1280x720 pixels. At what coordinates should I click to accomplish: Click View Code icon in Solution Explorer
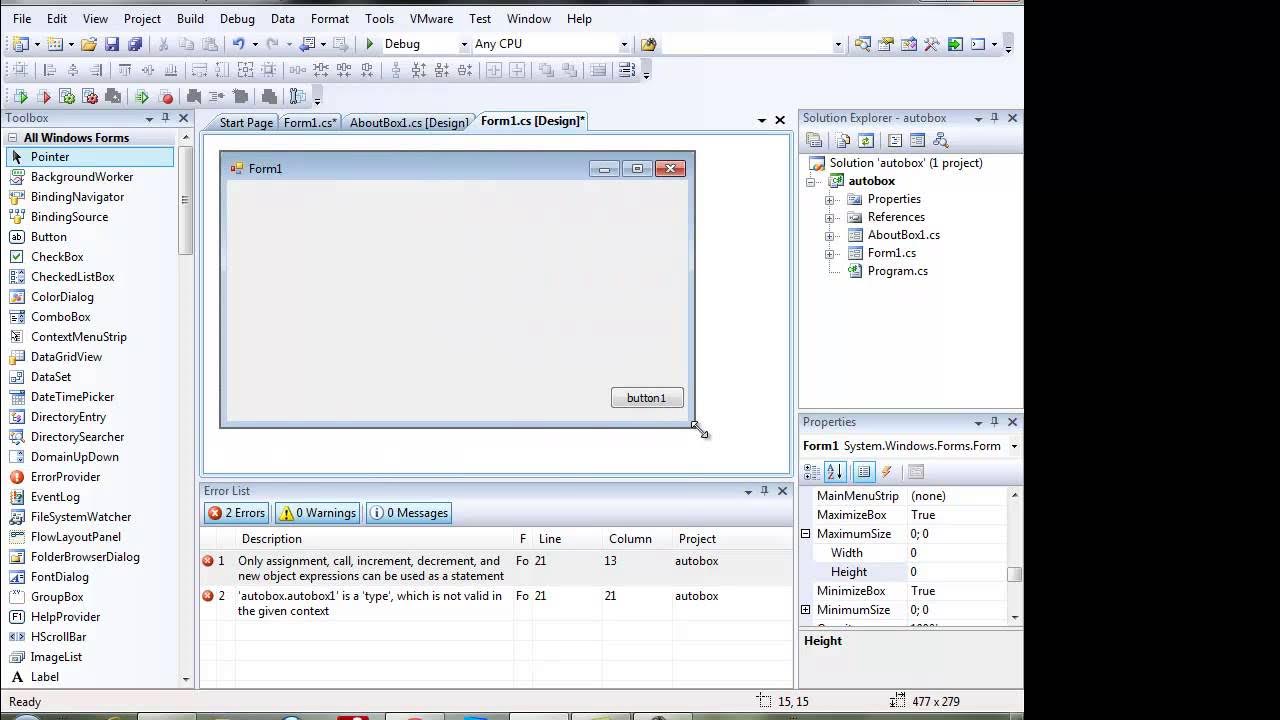click(x=895, y=141)
